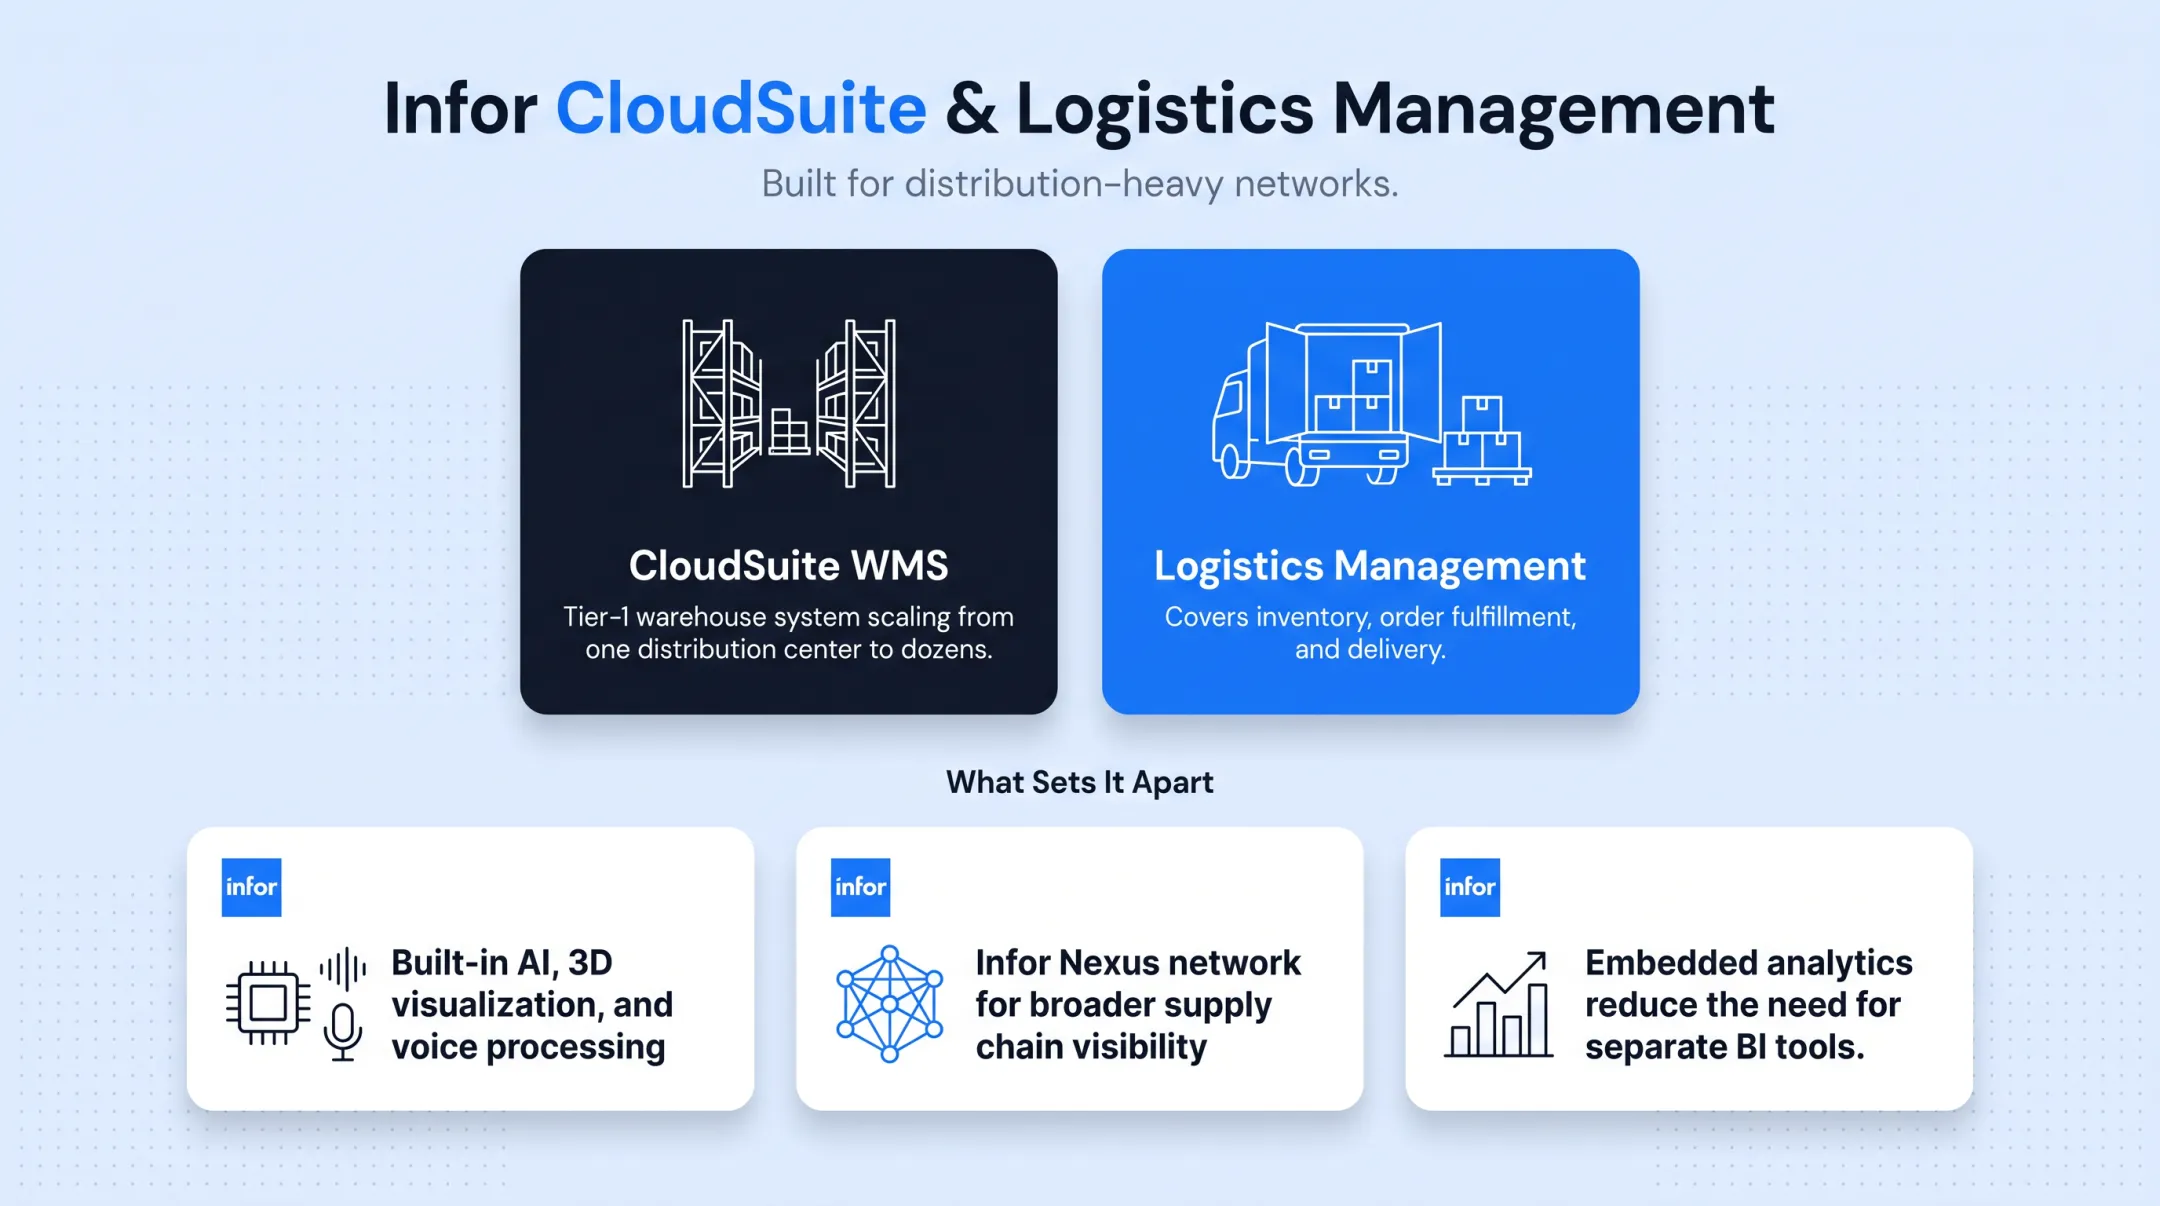Click 'Built-in AI, 3D visualization' text
The image size is (2160, 1206).
point(532,1004)
